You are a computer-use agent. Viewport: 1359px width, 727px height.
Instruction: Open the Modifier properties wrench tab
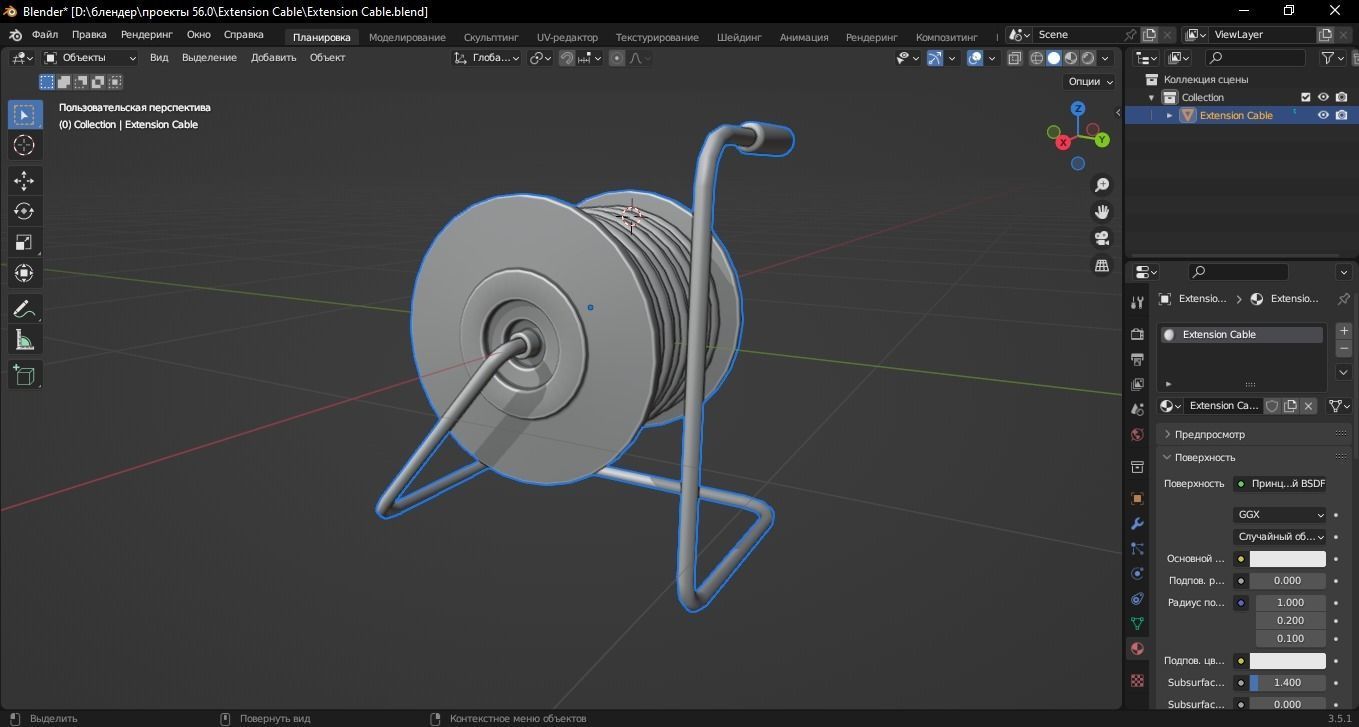pos(1137,524)
